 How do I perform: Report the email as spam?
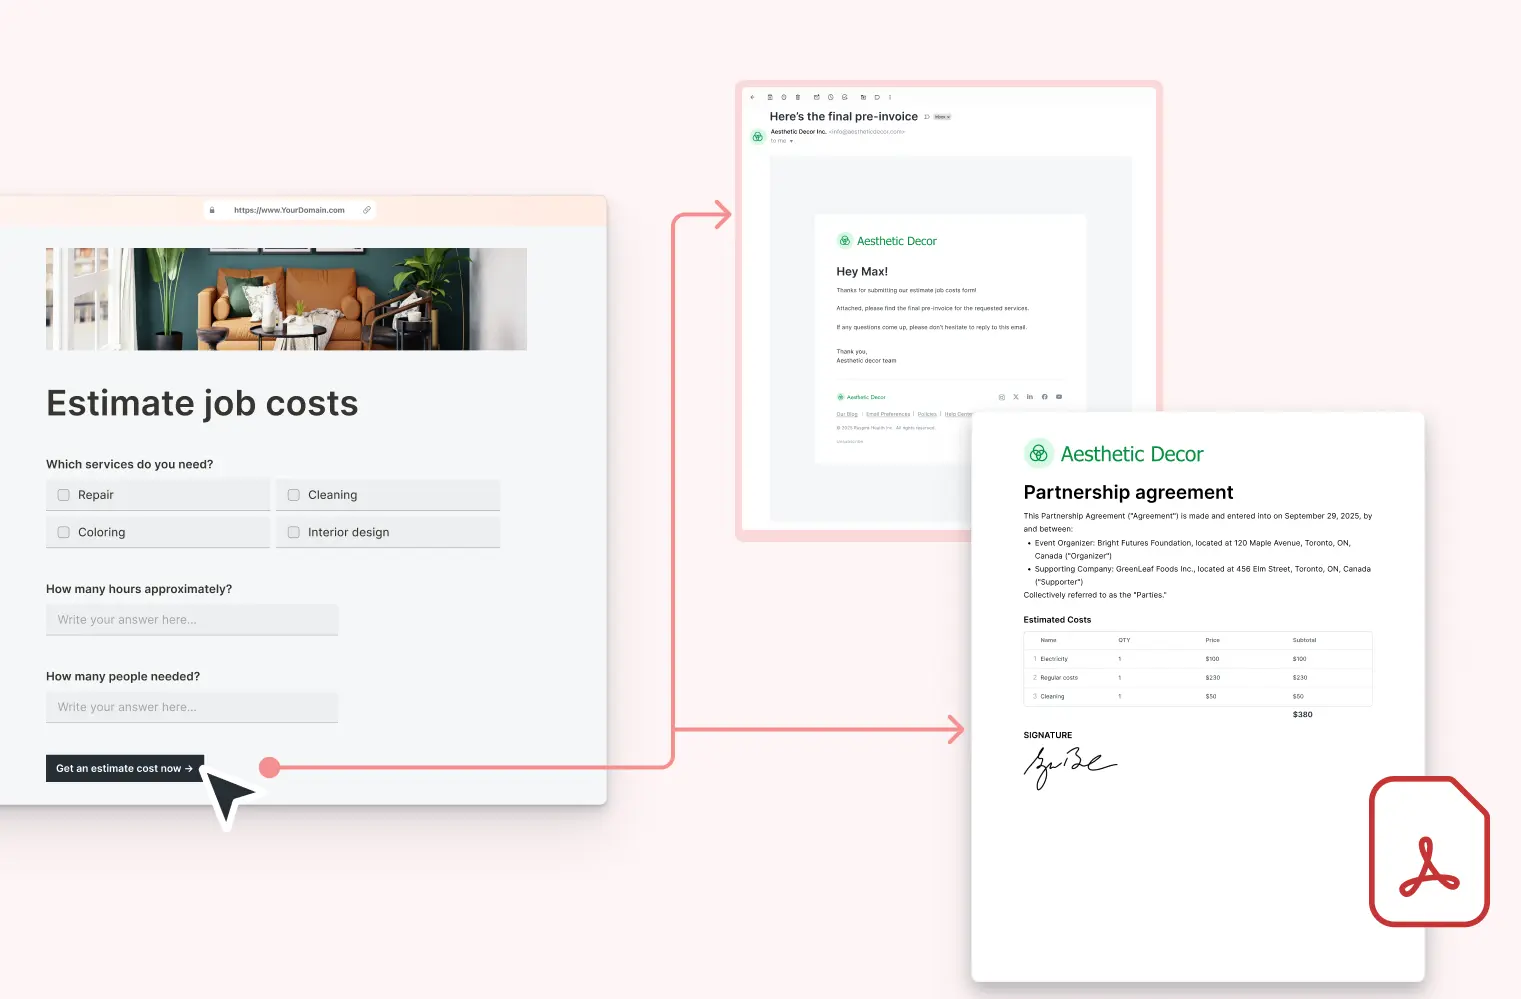point(784,97)
